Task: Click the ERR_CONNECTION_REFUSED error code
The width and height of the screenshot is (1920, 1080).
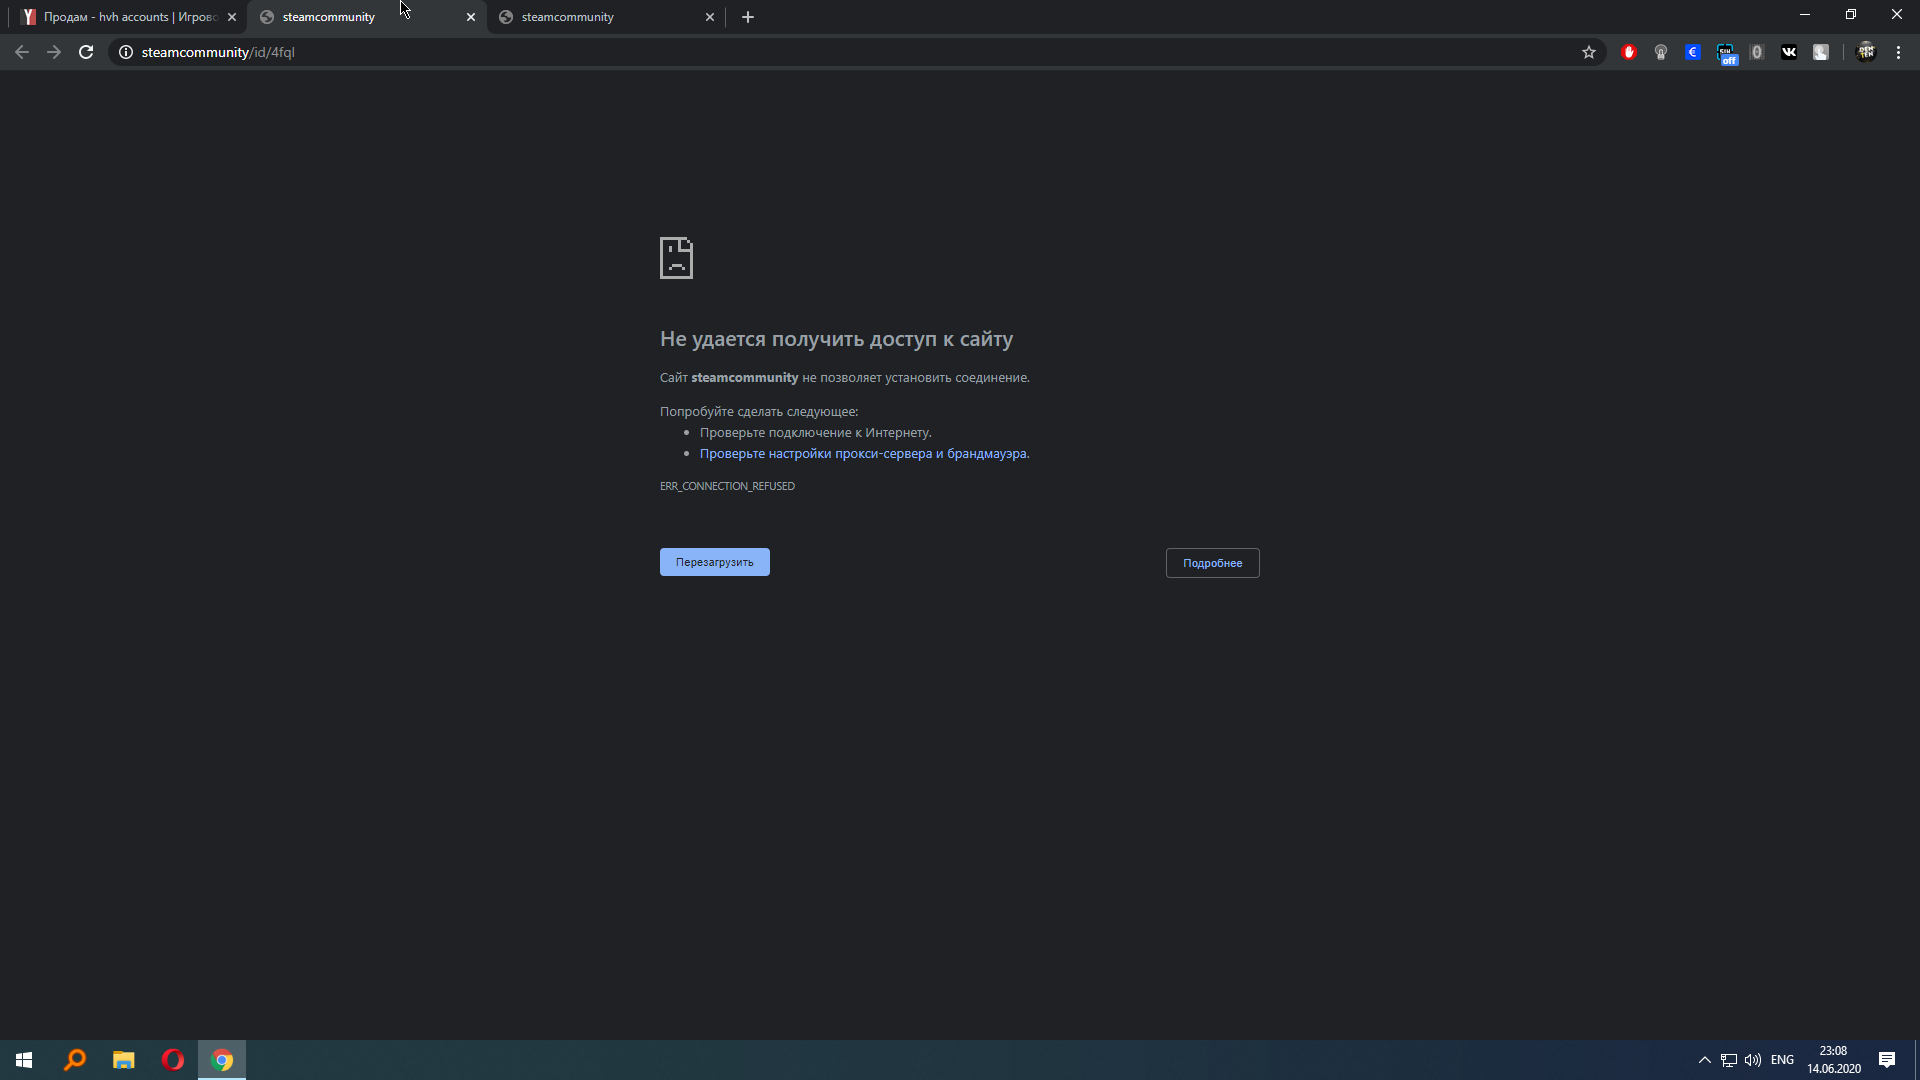Action: [x=727, y=486]
